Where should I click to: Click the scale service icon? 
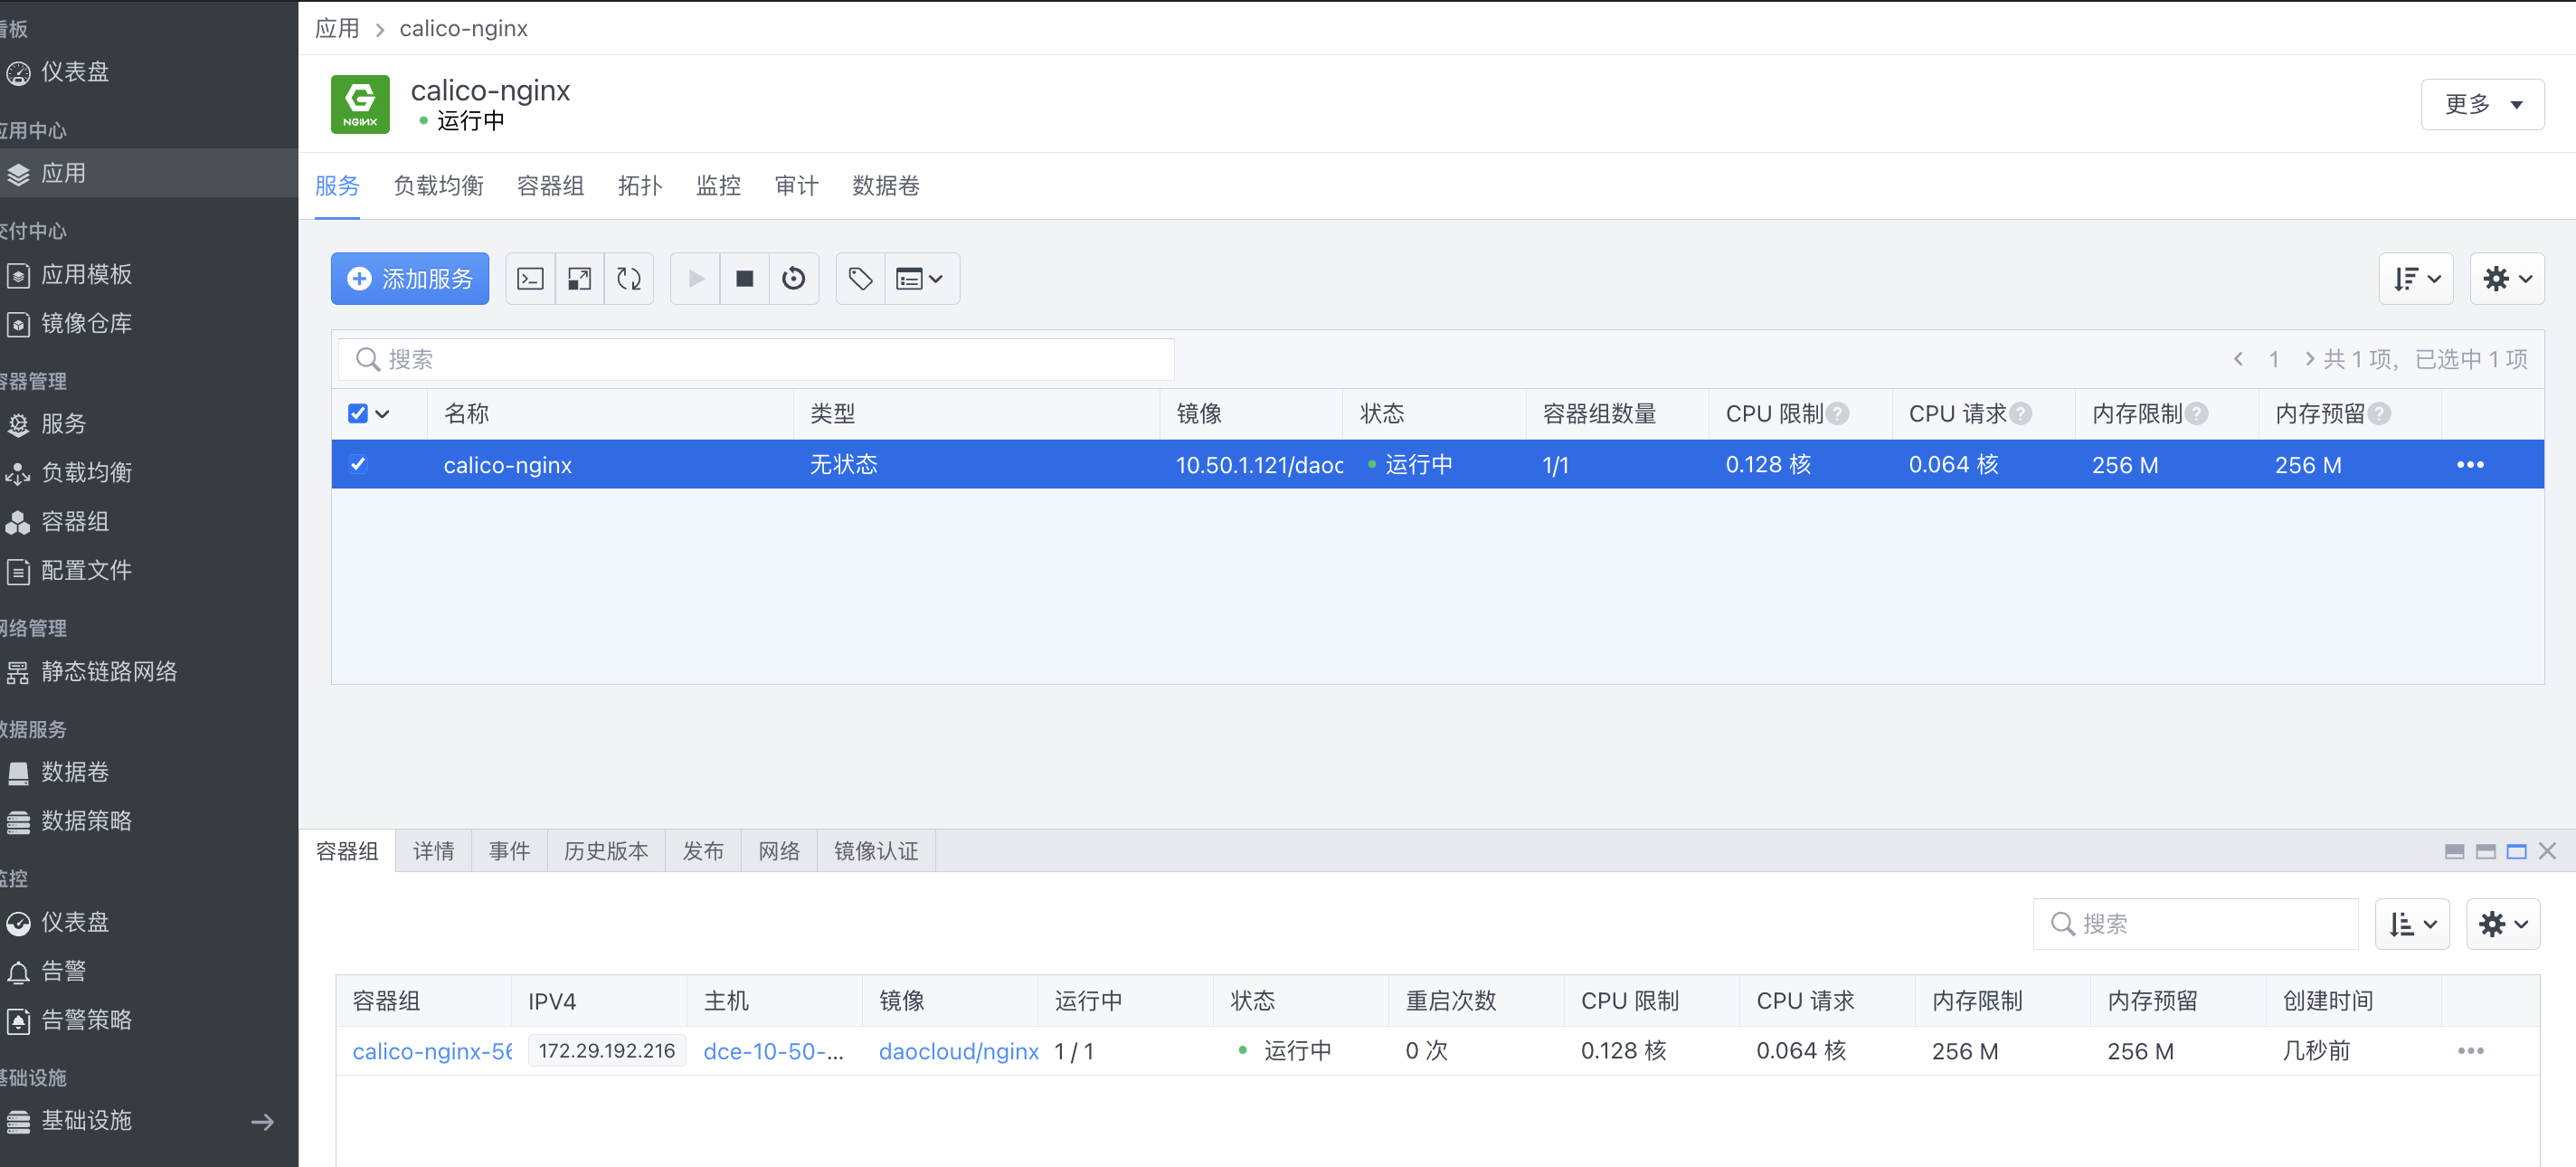point(579,279)
